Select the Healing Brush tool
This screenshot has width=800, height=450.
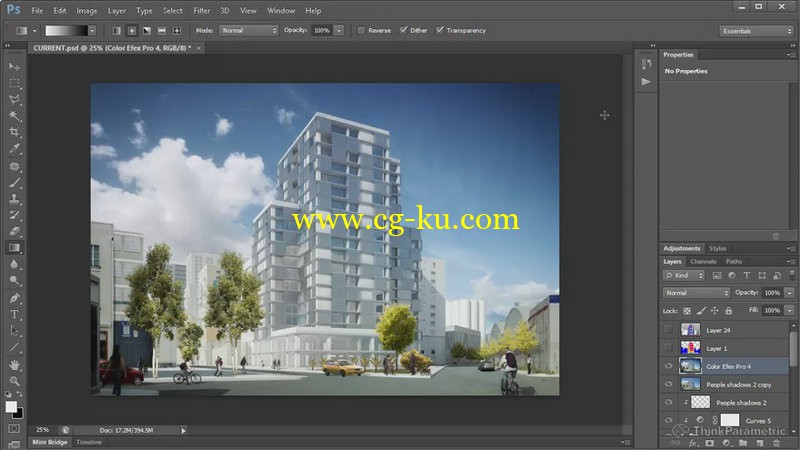pos(14,166)
